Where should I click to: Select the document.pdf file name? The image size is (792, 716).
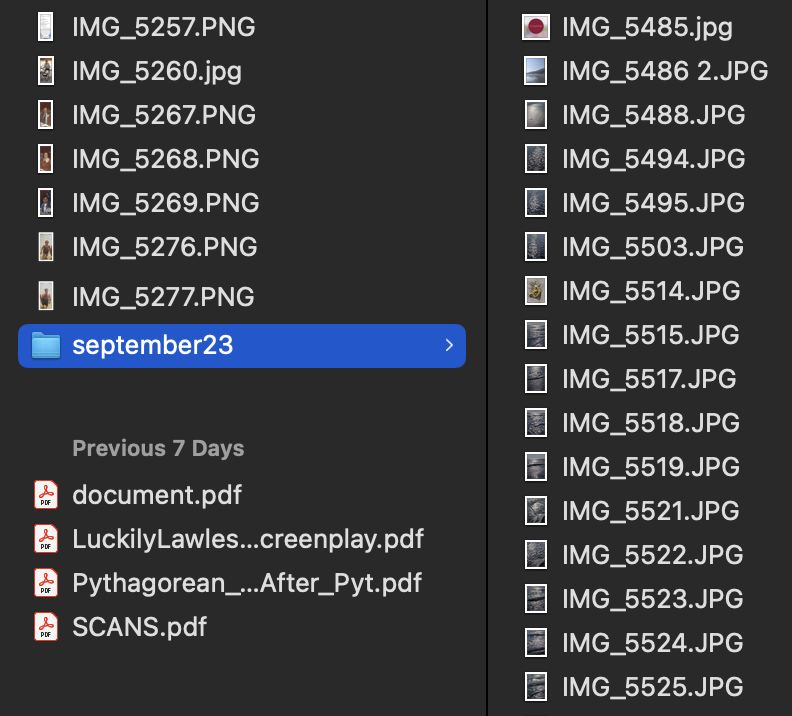(157, 495)
